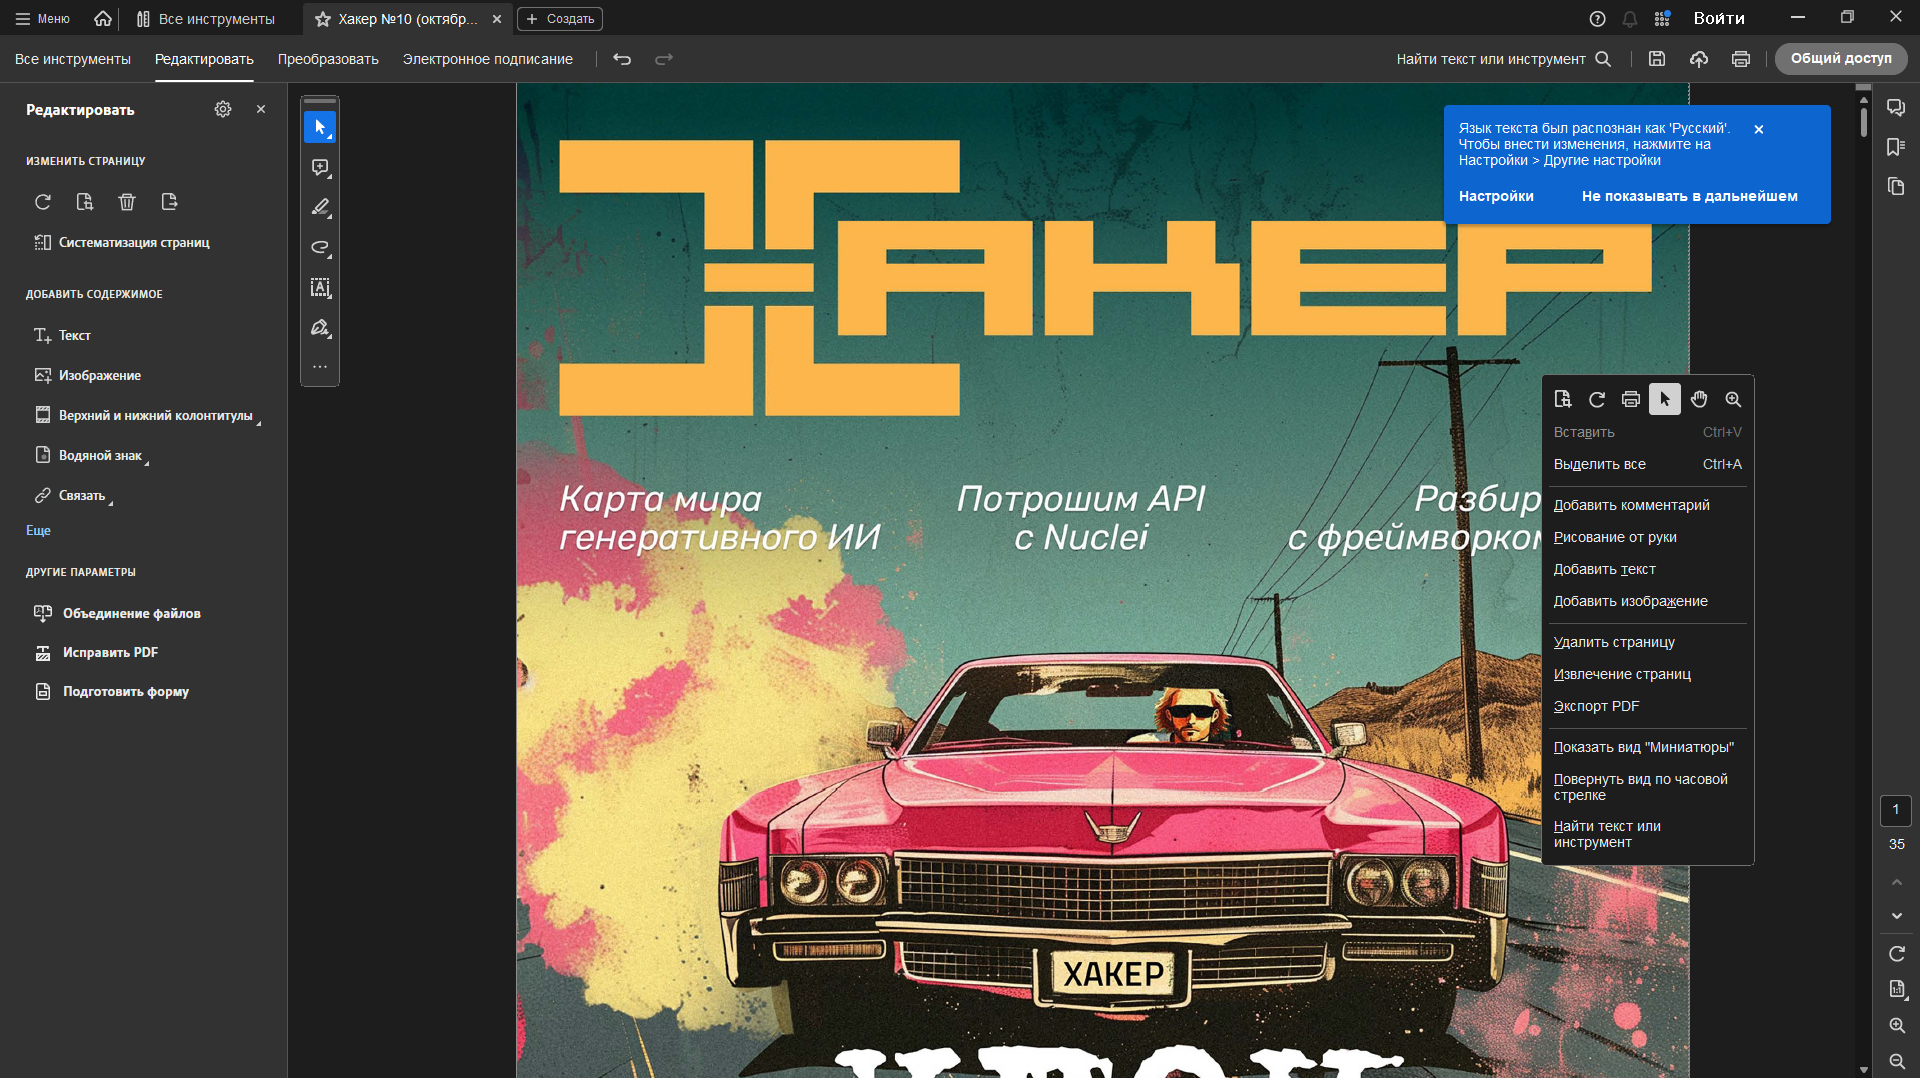Screen dimensions: 1920x1080
Task: Open the notifications bell icon
Action: pos(1630,18)
